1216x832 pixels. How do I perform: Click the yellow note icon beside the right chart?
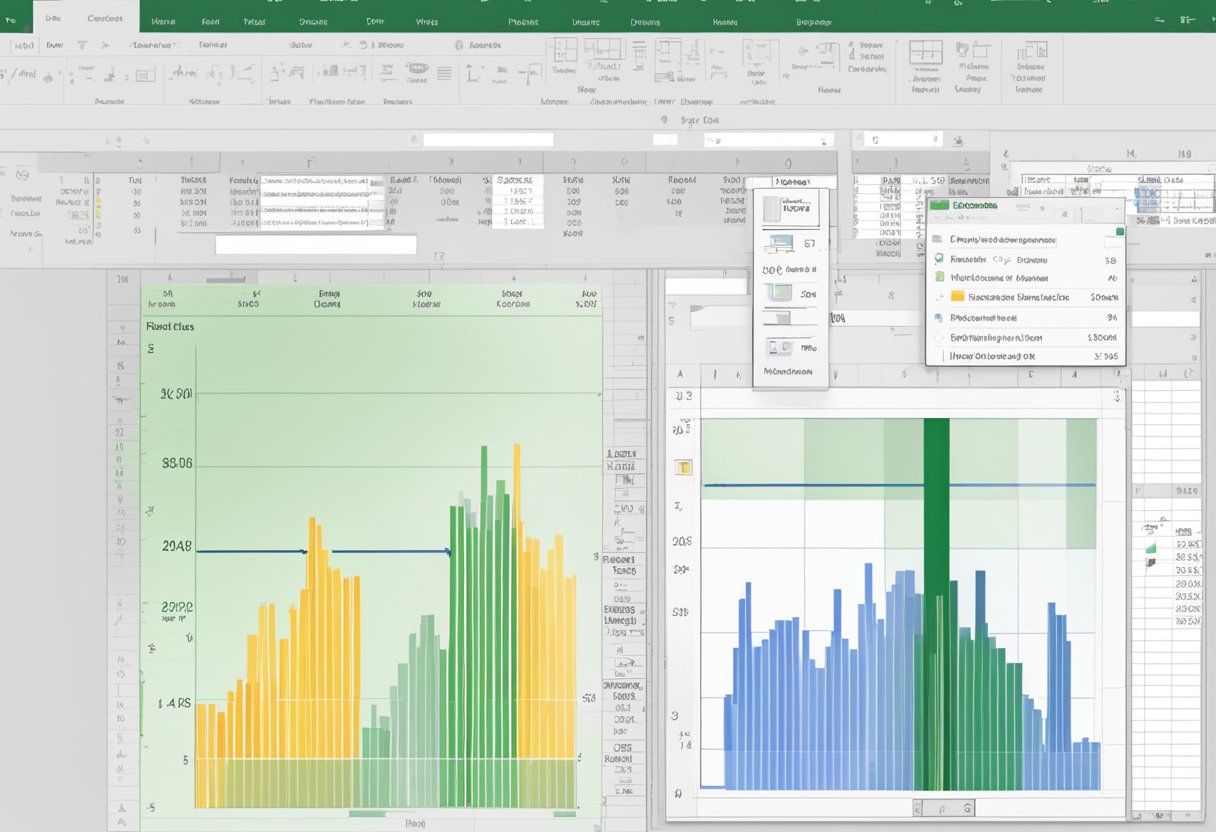tap(684, 467)
